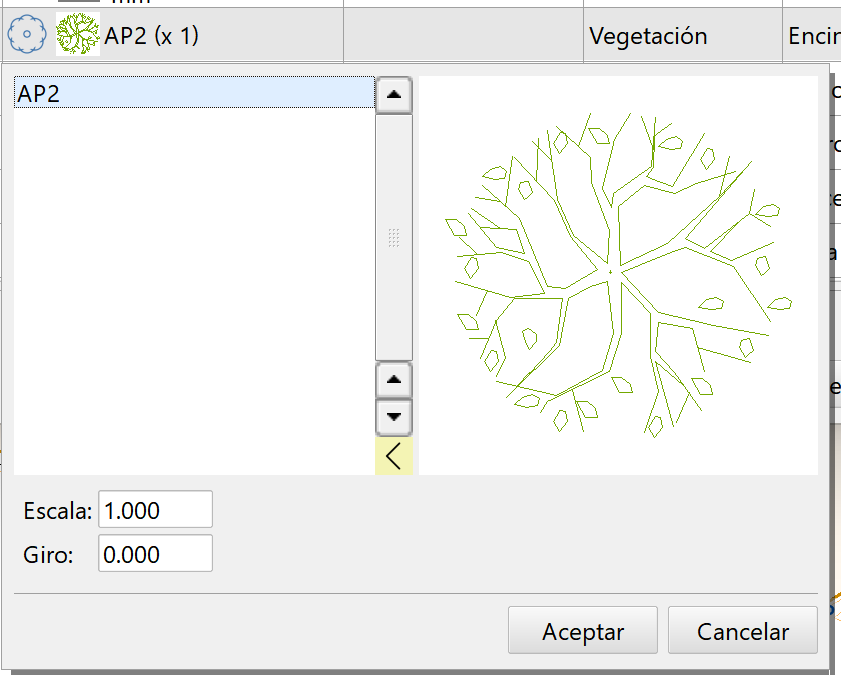Click the Giro label text
Screen dimensions: 841x676
(x=48, y=555)
